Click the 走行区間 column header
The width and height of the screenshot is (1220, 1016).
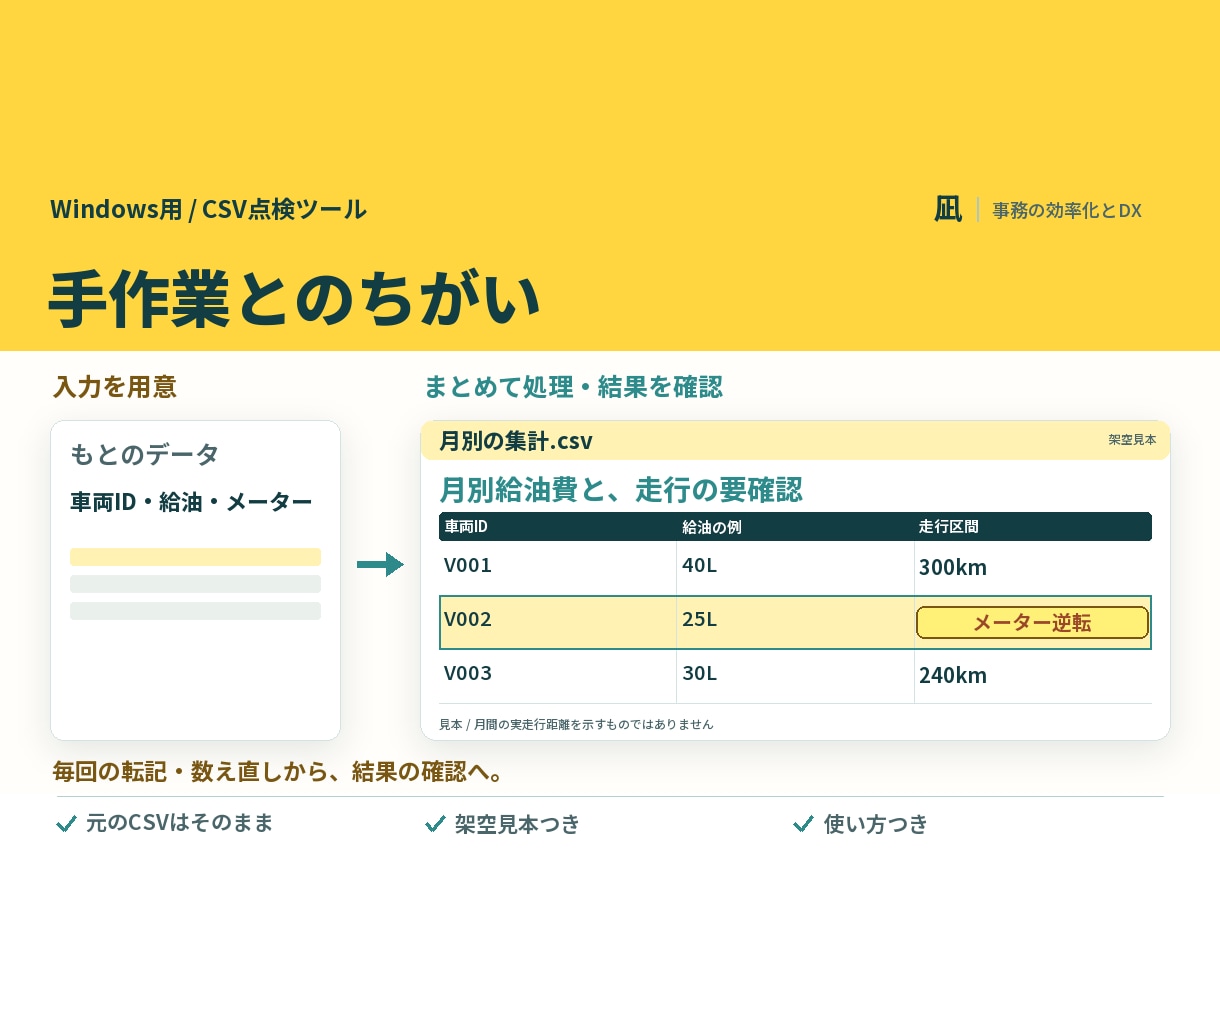(949, 527)
